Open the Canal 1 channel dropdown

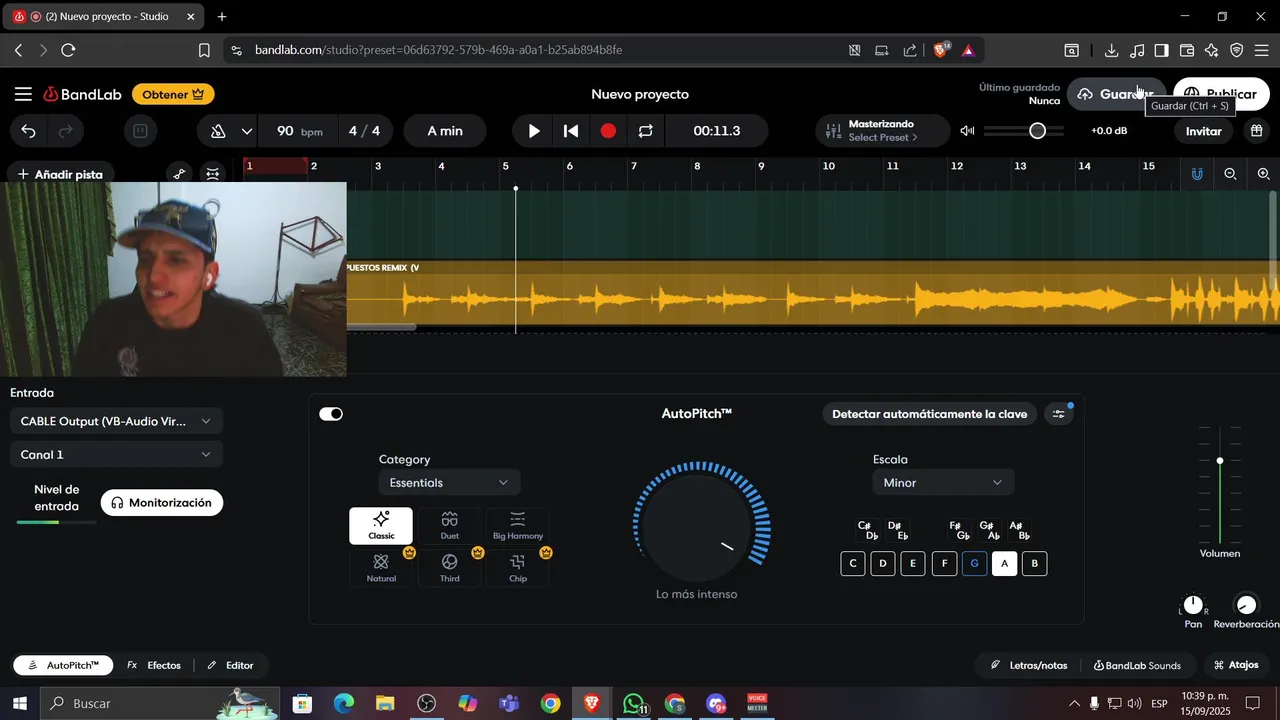click(x=116, y=455)
